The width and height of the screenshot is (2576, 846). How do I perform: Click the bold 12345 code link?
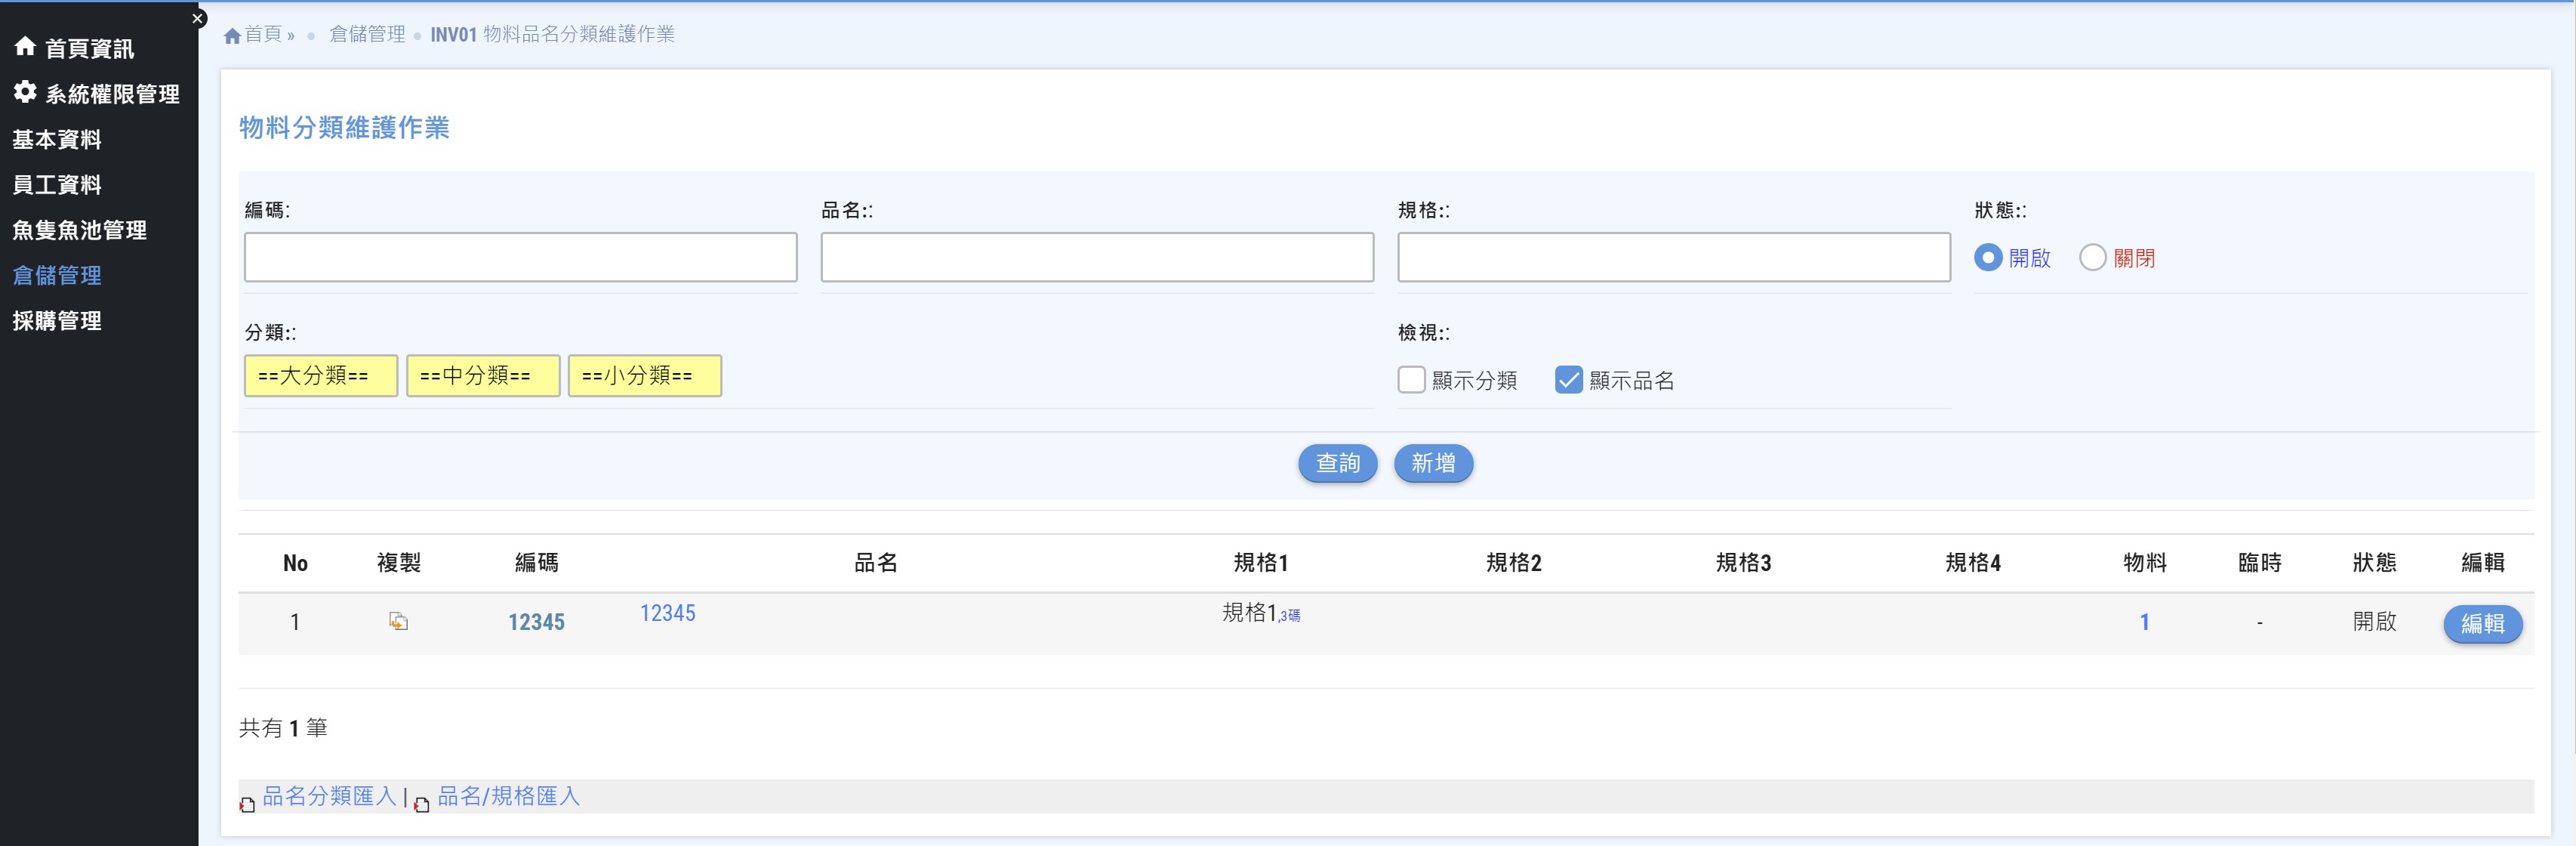[x=536, y=622]
